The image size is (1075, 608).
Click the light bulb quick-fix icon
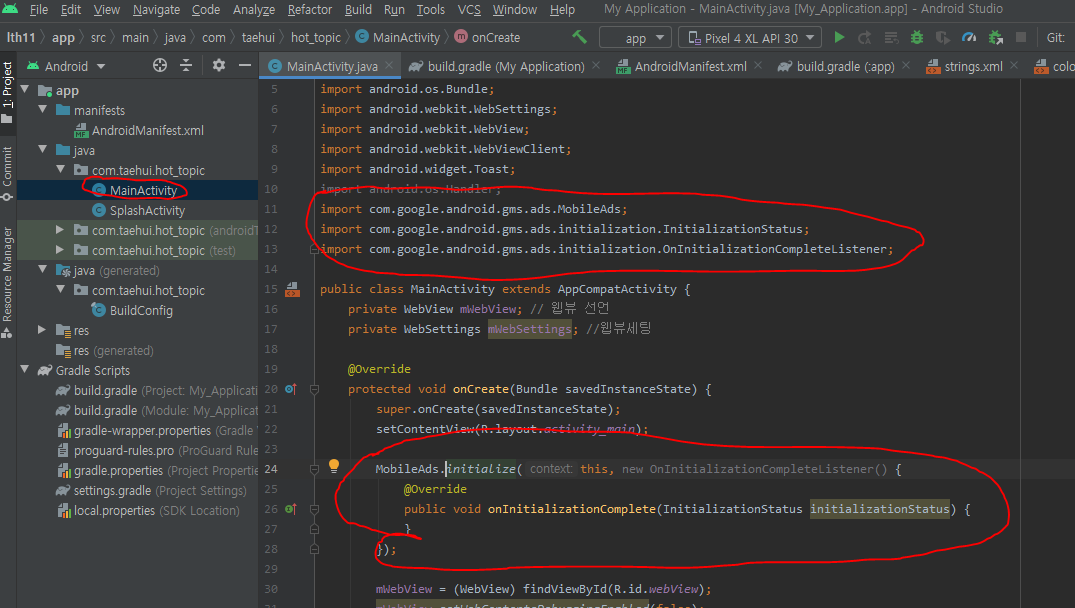(334, 466)
